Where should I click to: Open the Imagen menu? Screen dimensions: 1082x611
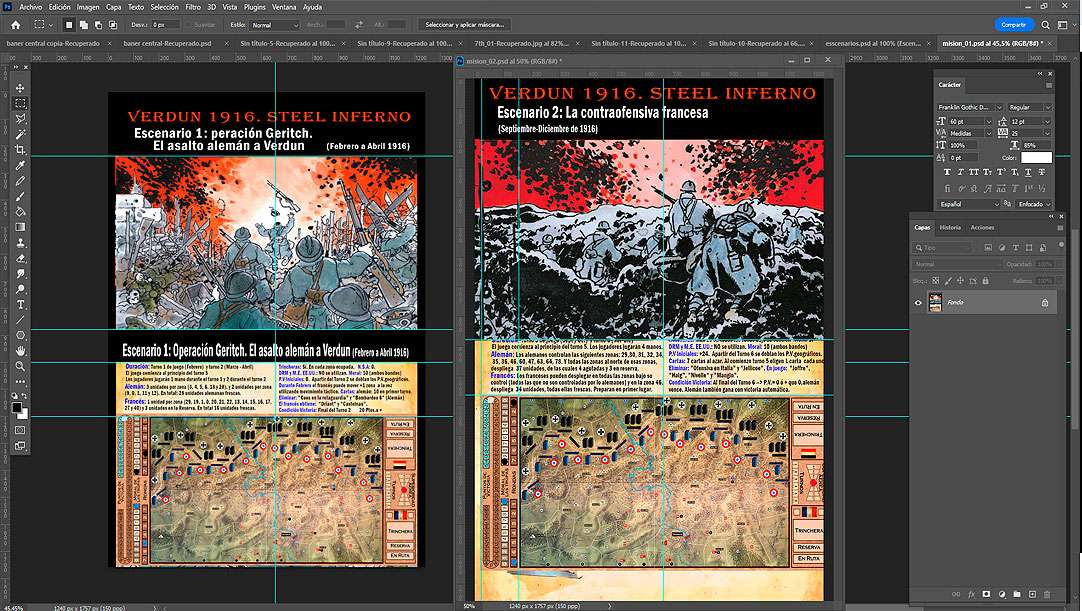pyautogui.click(x=88, y=7)
